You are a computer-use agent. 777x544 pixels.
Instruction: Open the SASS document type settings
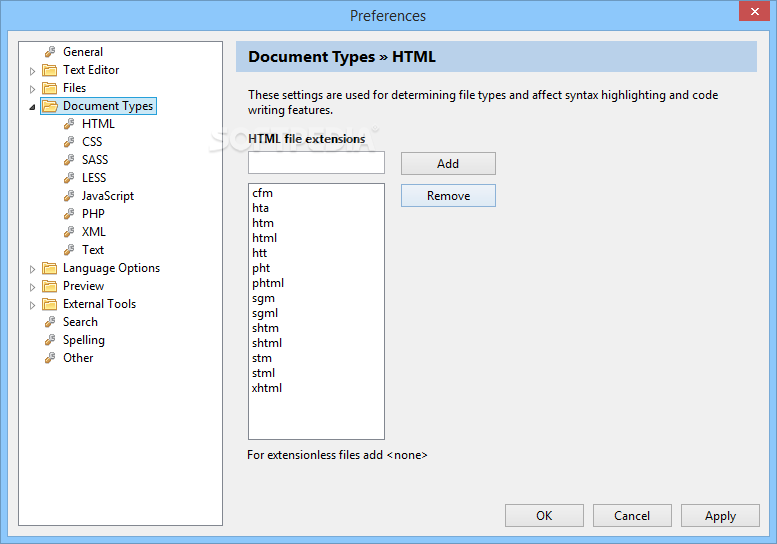click(95, 160)
